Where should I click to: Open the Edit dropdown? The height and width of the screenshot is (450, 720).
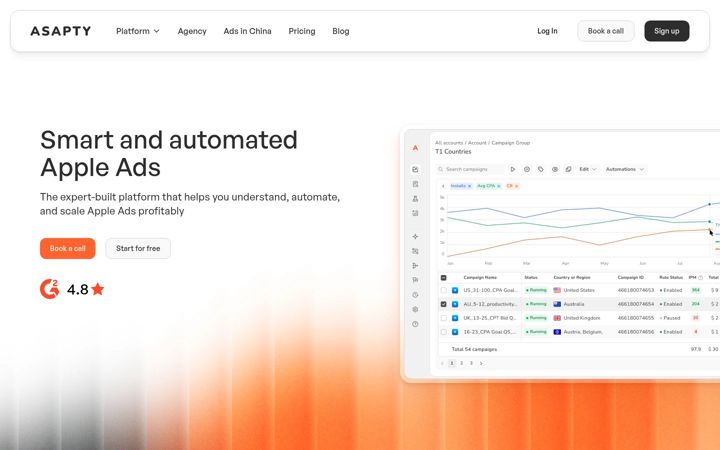[588, 169]
